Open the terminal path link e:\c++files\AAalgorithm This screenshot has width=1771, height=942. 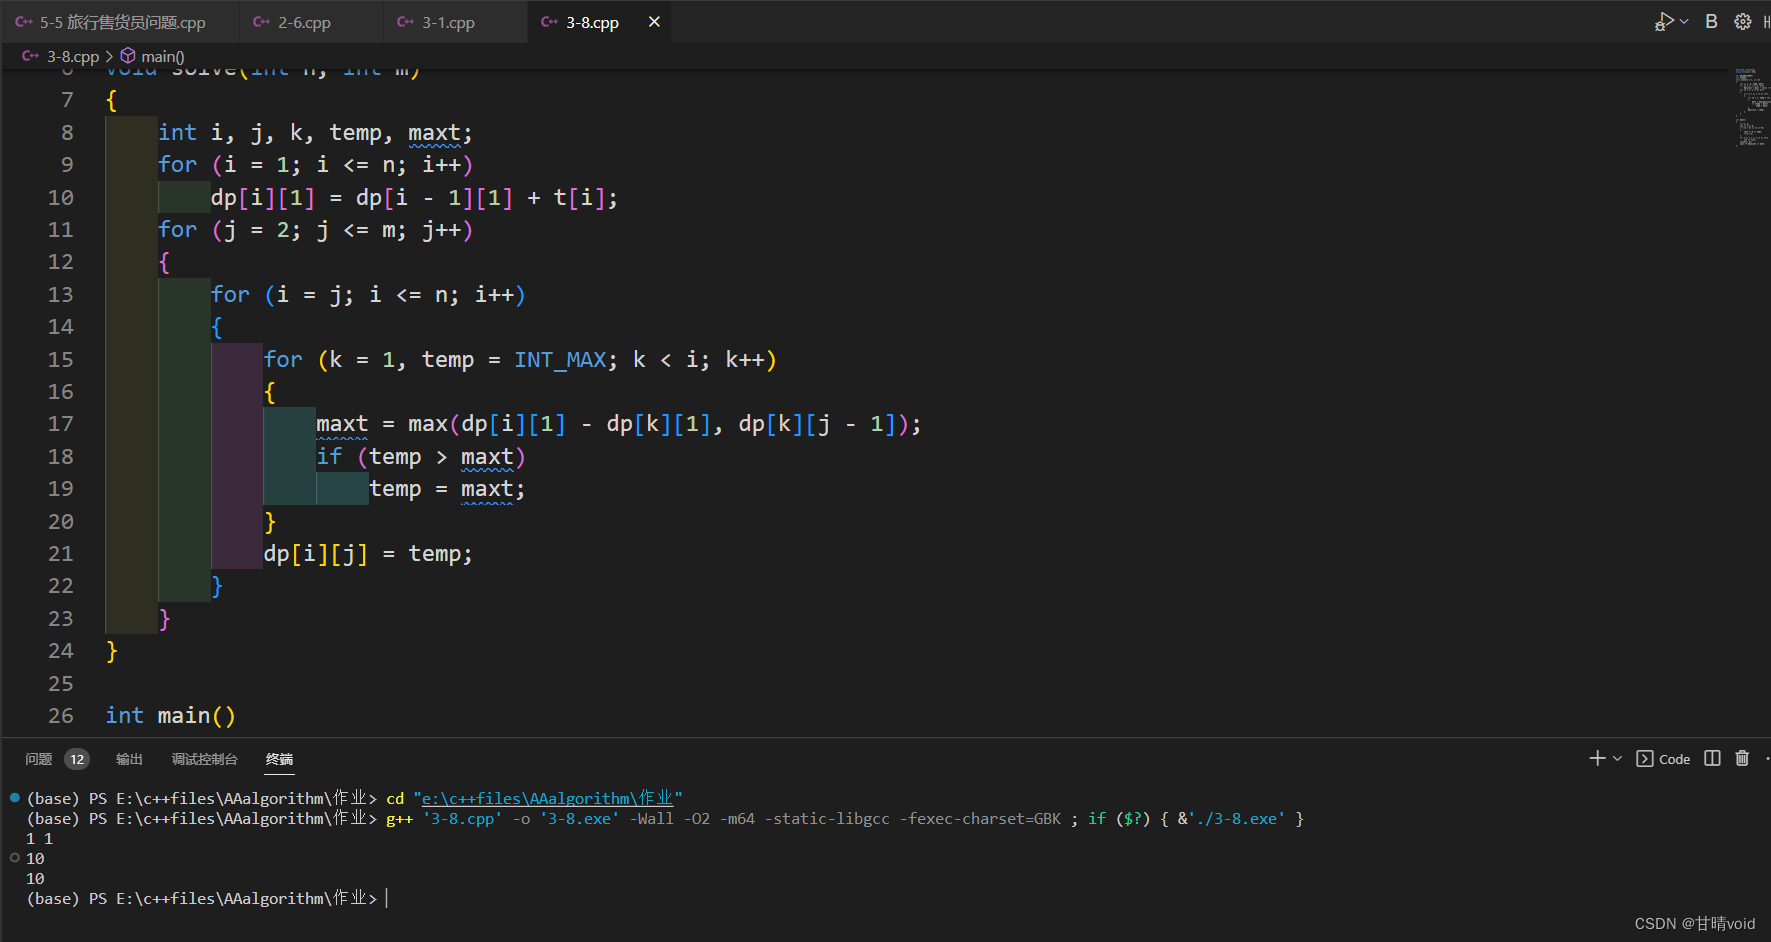point(548,798)
